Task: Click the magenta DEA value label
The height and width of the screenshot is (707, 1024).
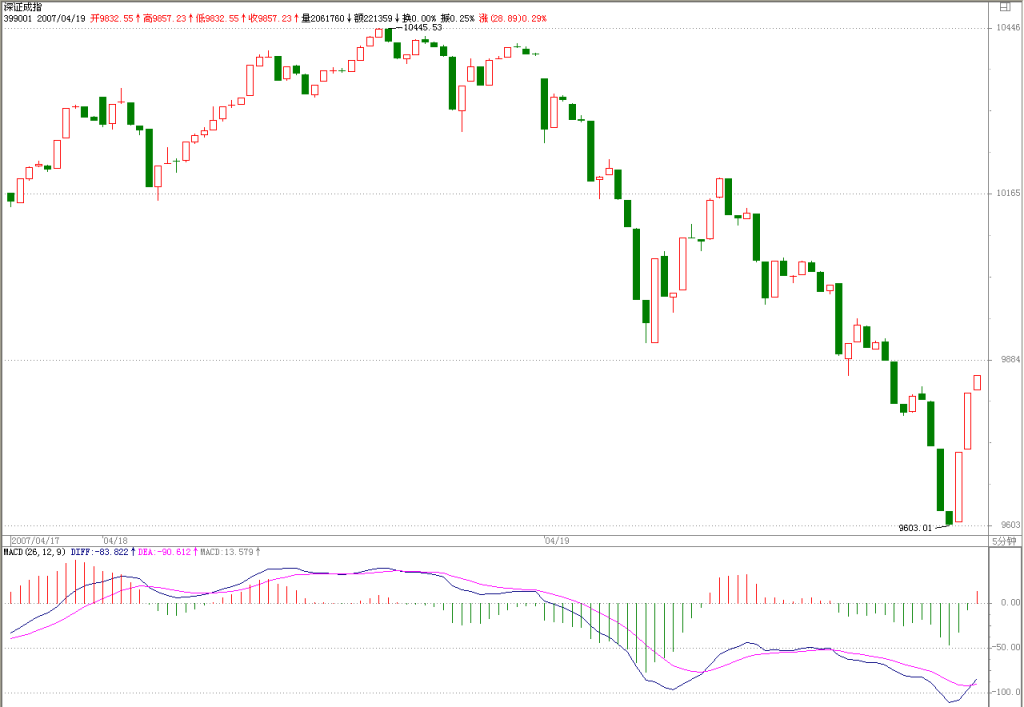Action: point(167,552)
